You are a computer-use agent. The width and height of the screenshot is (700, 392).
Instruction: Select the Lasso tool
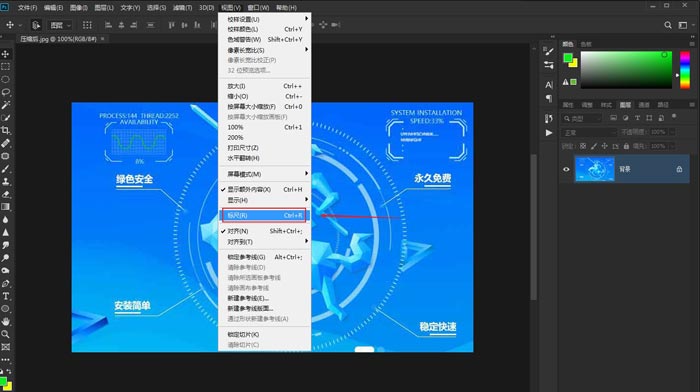point(5,92)
